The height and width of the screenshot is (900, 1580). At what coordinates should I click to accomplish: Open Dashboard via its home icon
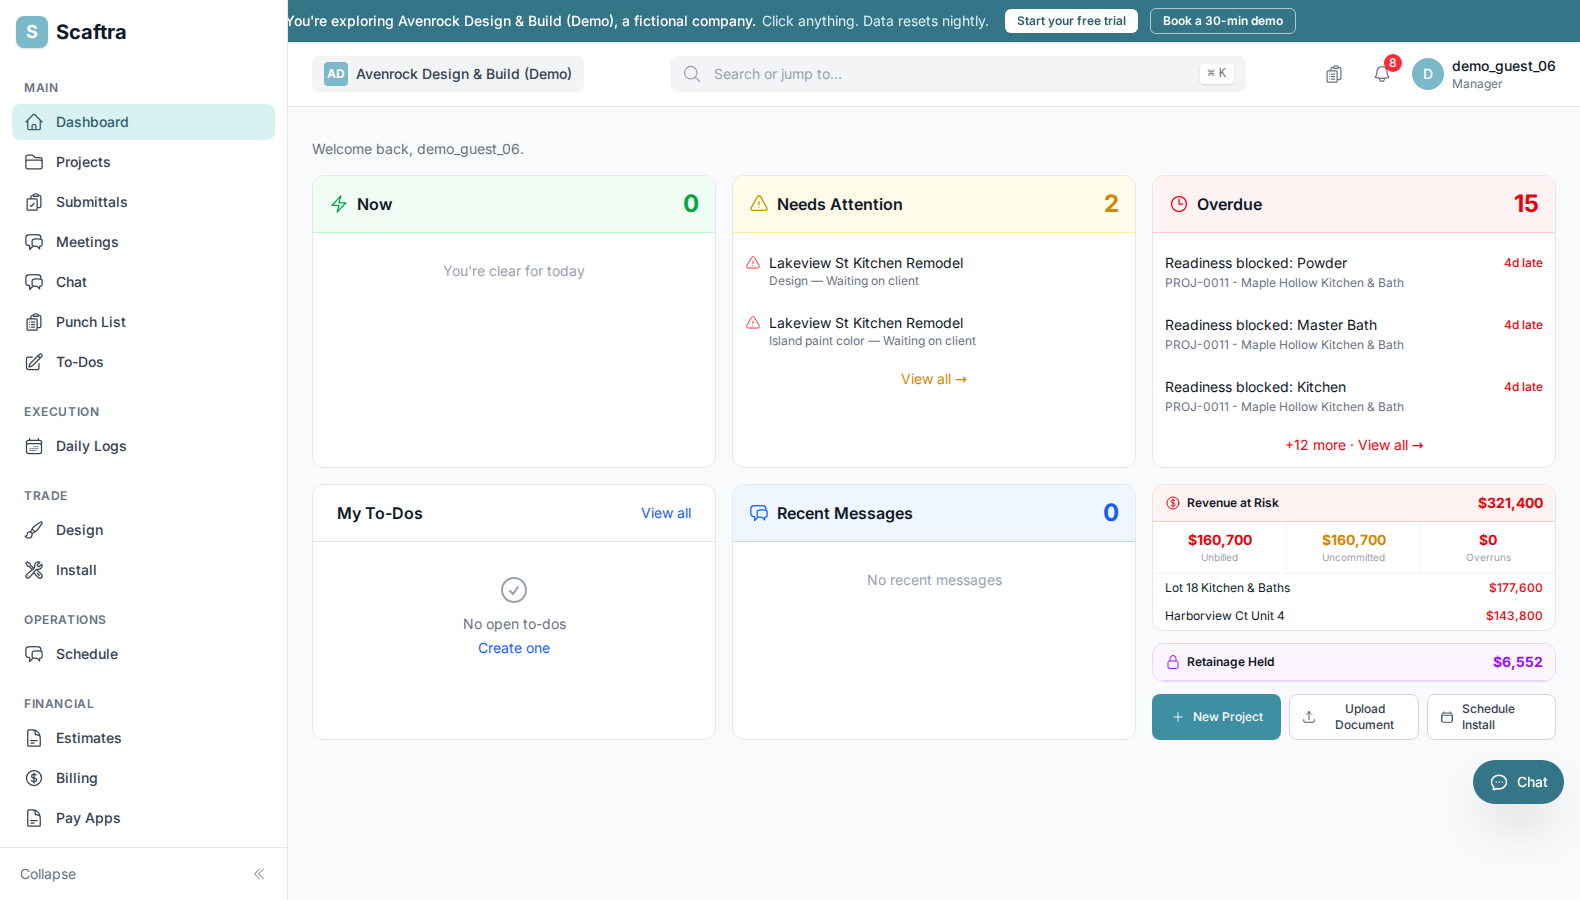pyautogui.click(x=34, y=122)
